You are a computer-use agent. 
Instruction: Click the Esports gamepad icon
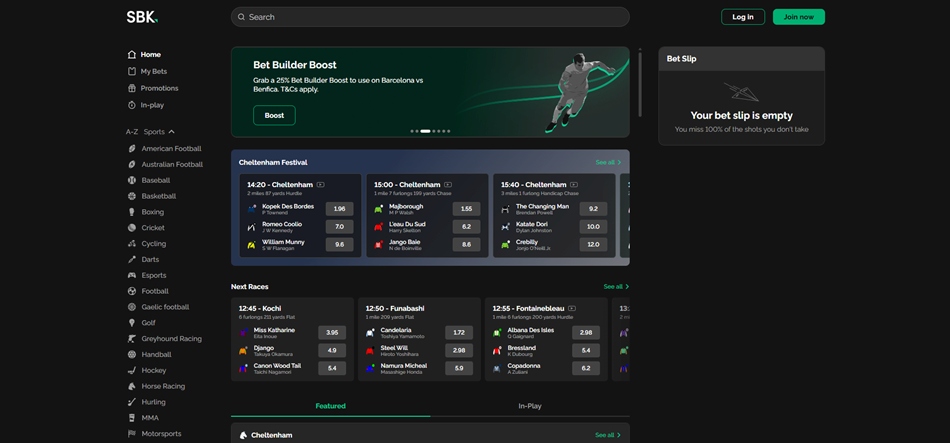(x=131, y=275)
